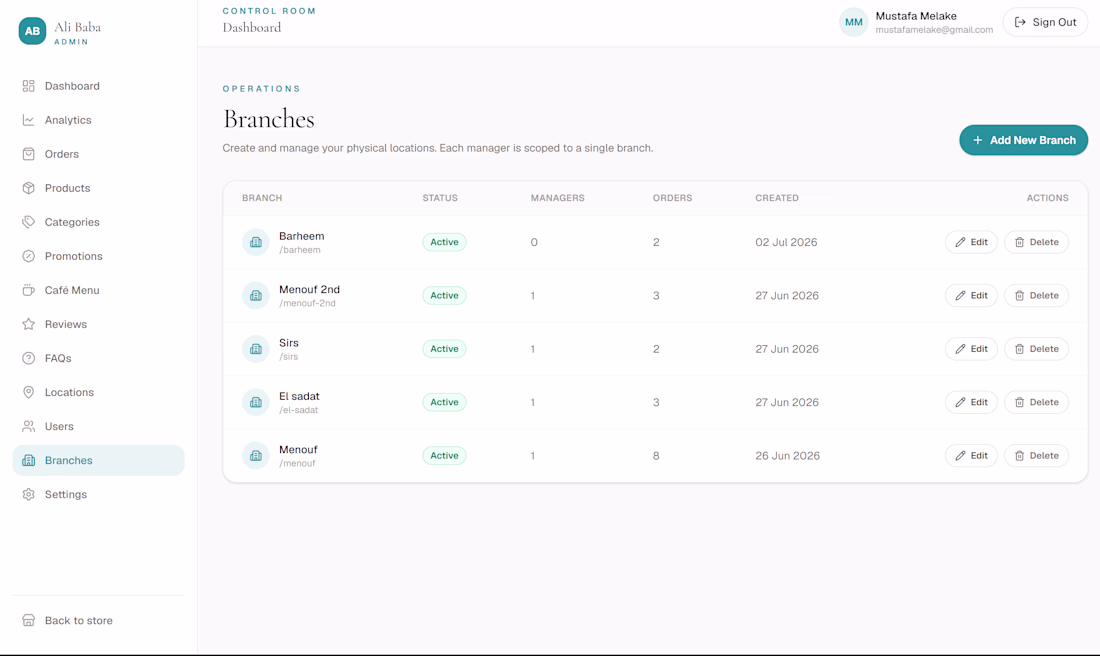Image resolution: width=1100 pixels, height=656 pixels.
Task: Click the sign out arrow icon
Action: tap(1020, 22)
